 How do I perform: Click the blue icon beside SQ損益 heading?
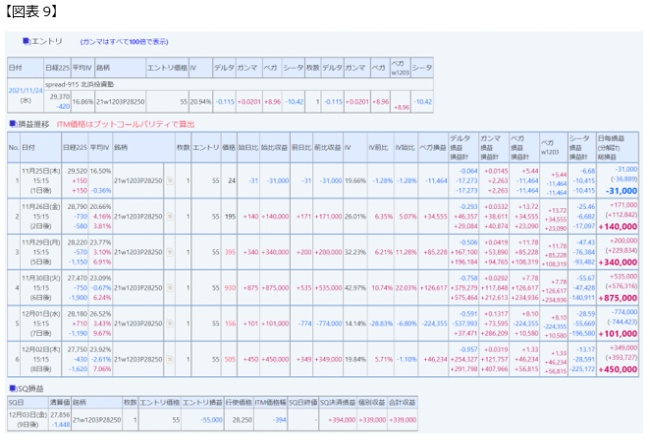coord(12,386)
